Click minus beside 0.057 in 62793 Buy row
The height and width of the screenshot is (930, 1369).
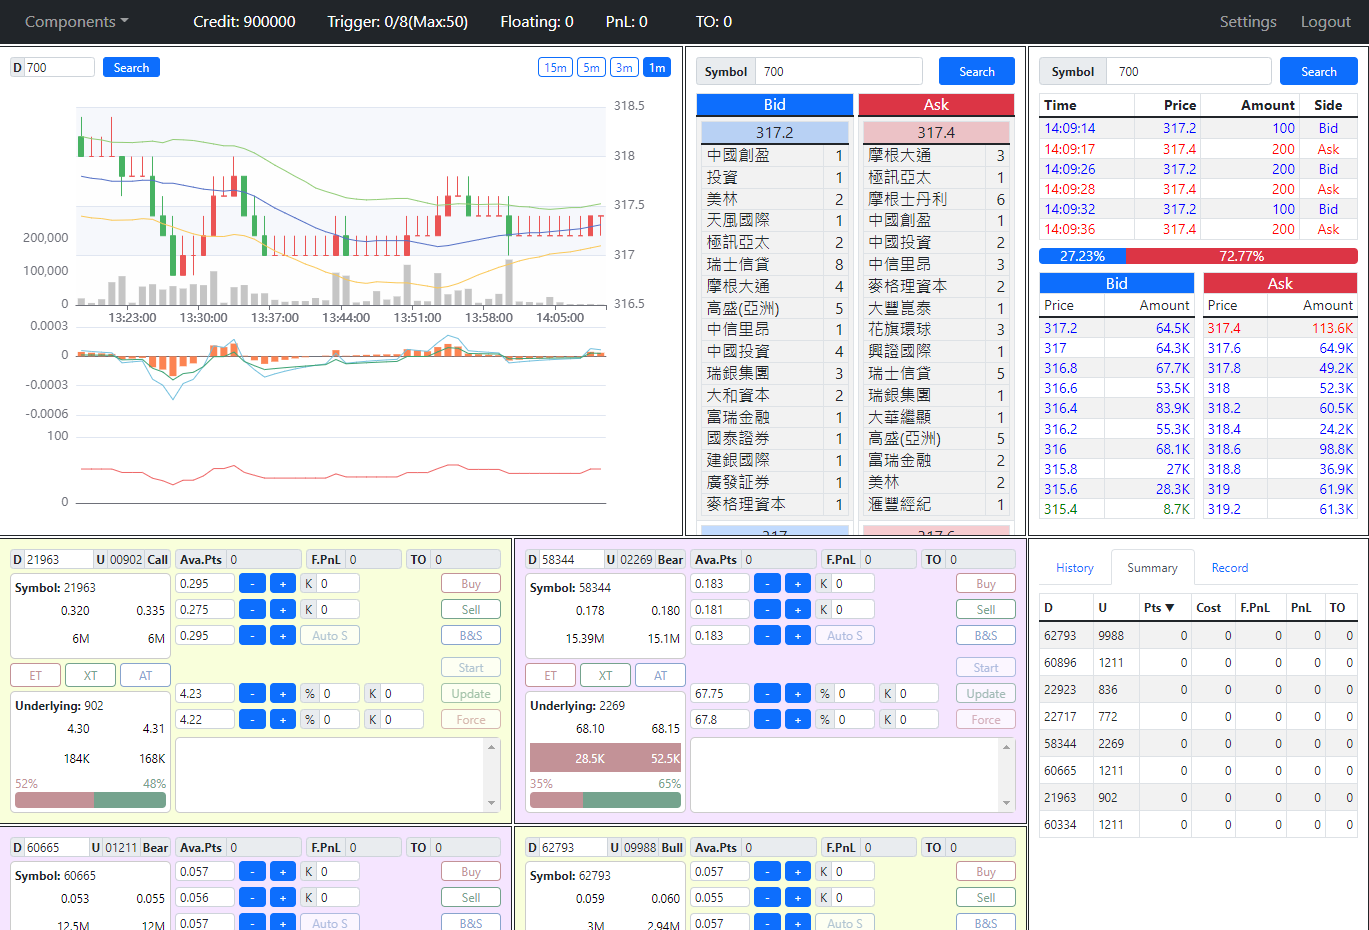tap(767, 872)
